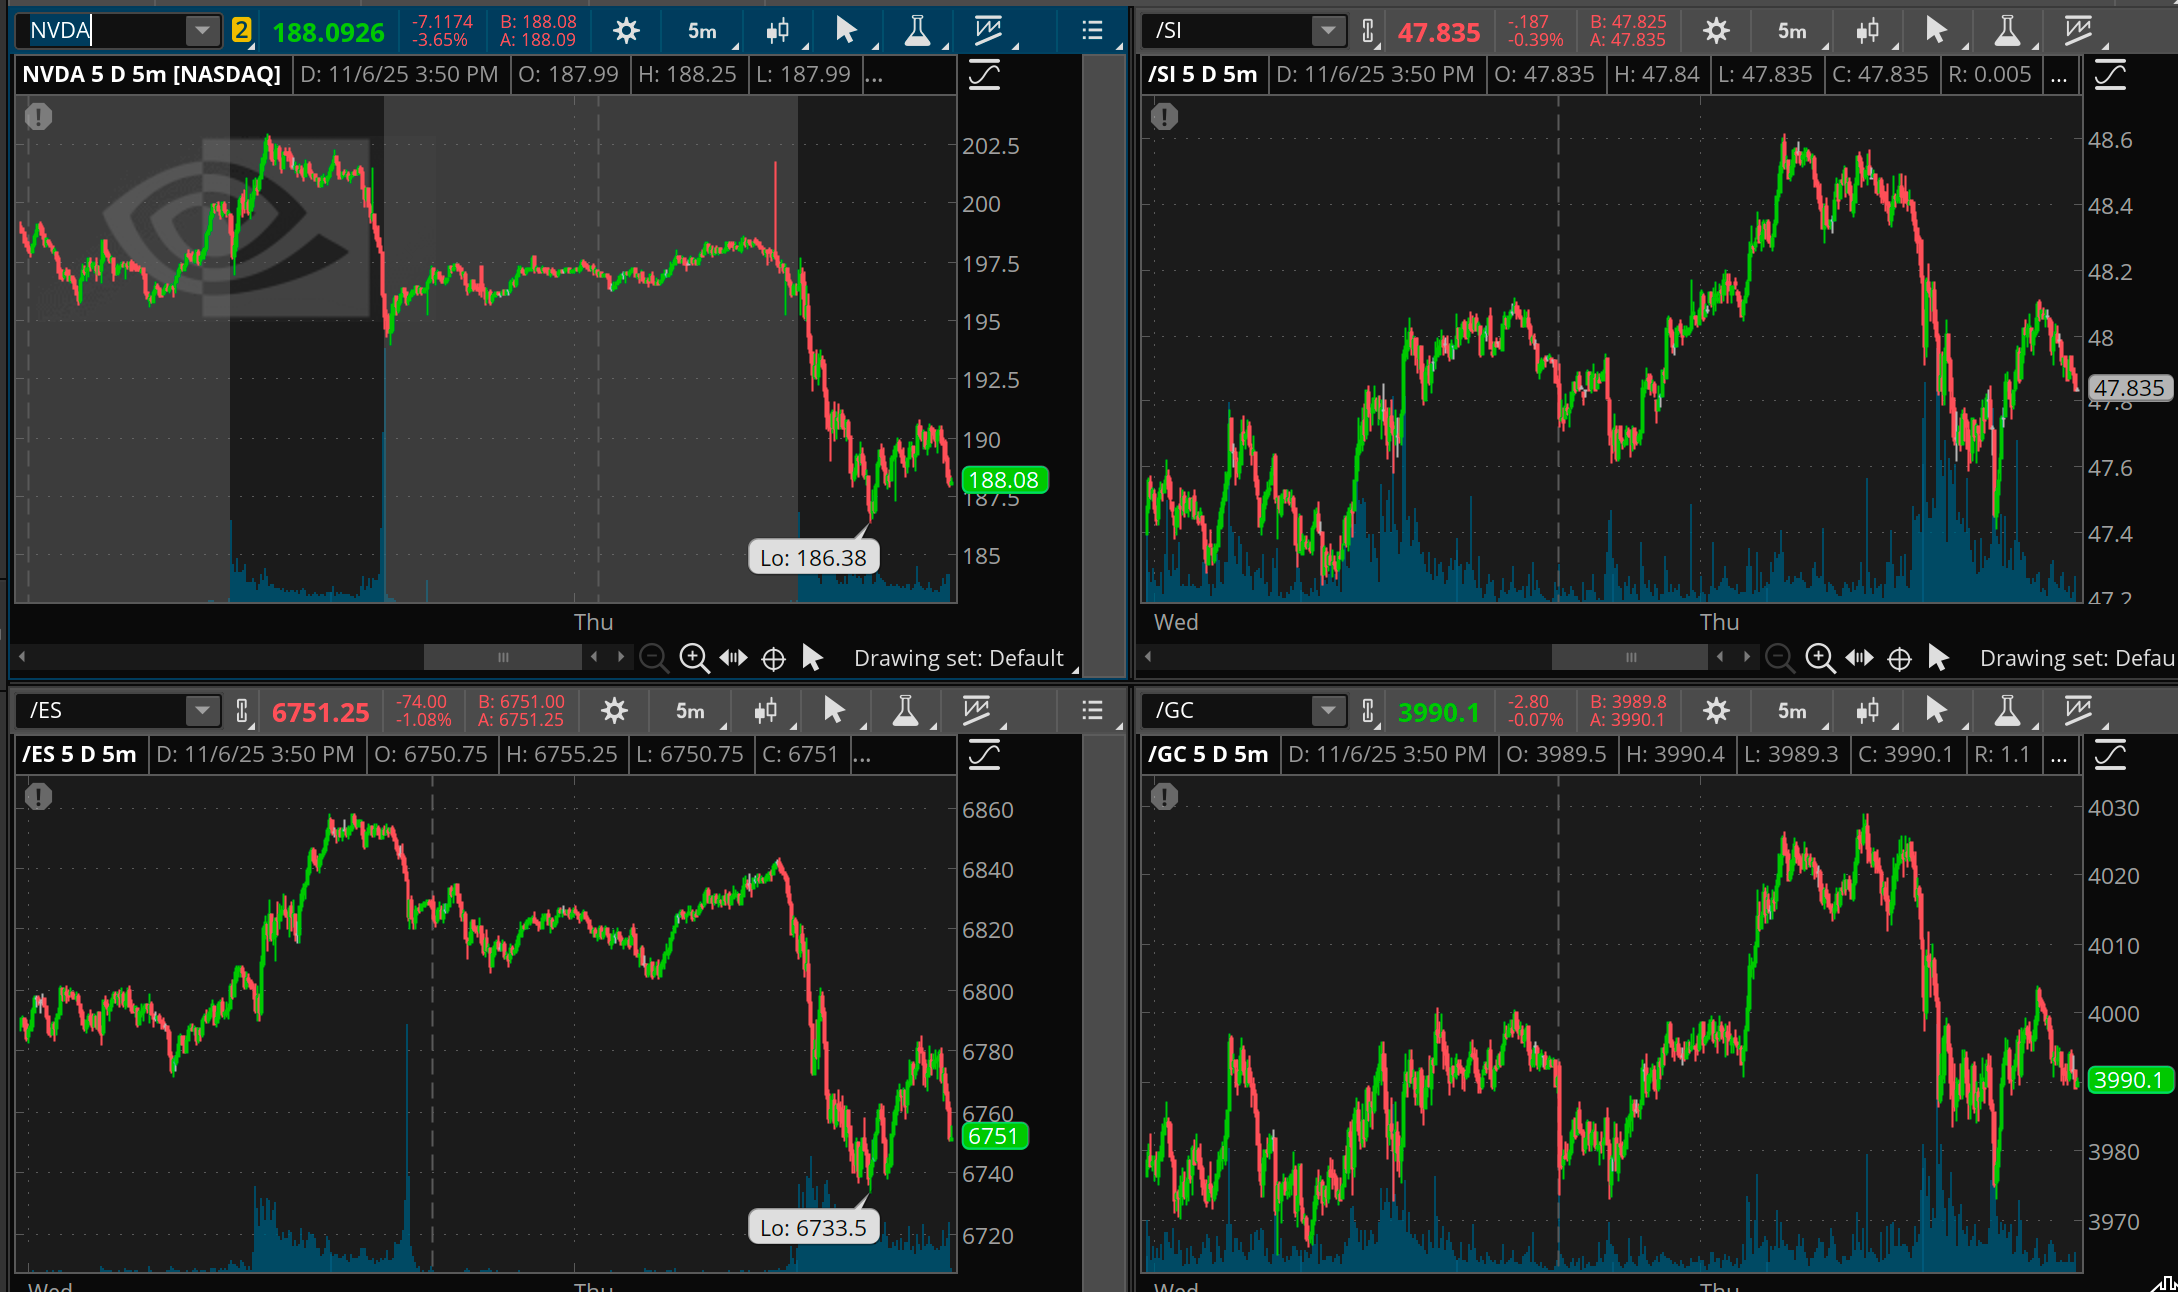The height and width of the screenshot is (1292, 2178).
Task: Expand the /ES symbol dropdown arrow
Action: click(x=202, y=711)
